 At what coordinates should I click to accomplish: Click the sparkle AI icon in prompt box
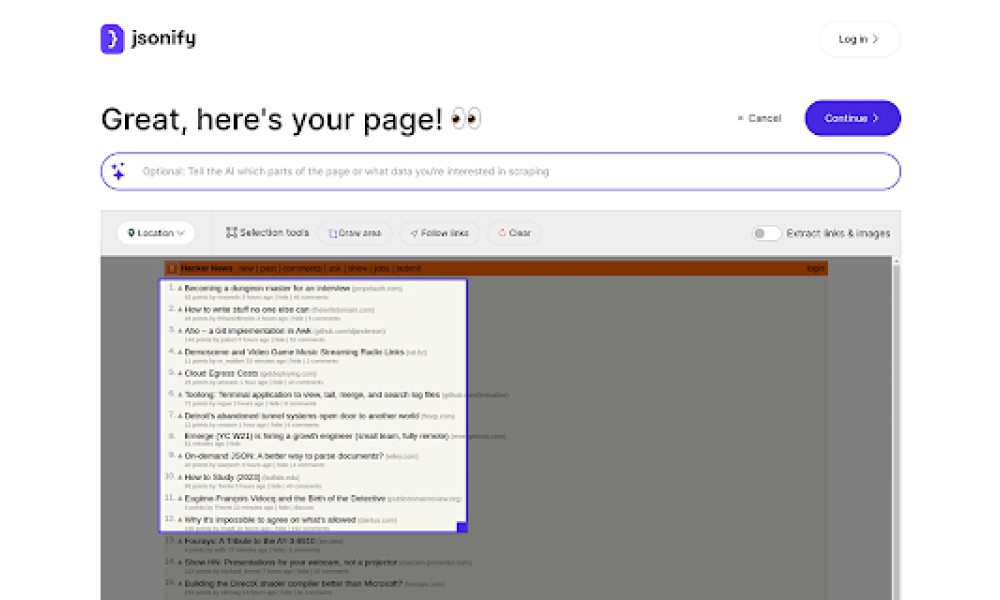click(x=119, y=171)
